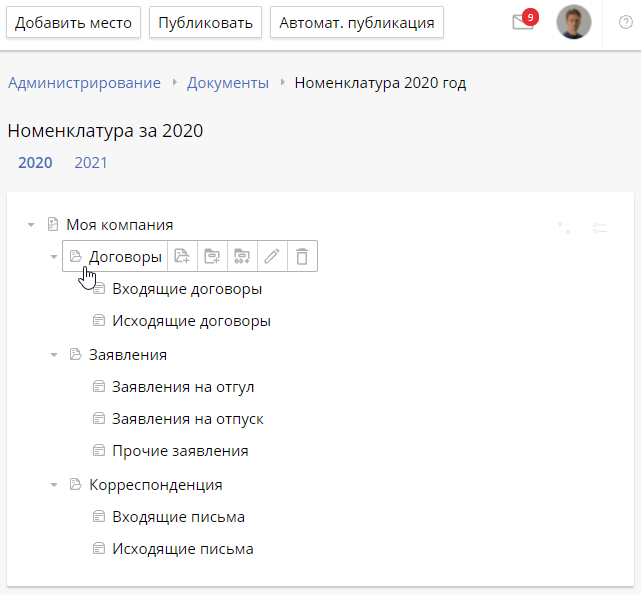Open the mail notifications icon

523,22
